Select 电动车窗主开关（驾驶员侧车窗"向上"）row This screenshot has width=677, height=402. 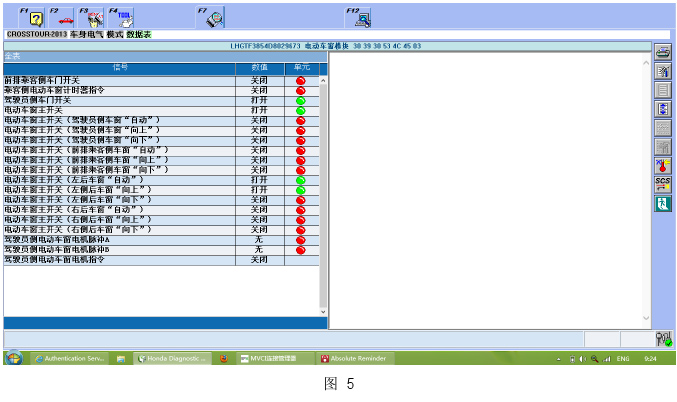tap(161, 130)
